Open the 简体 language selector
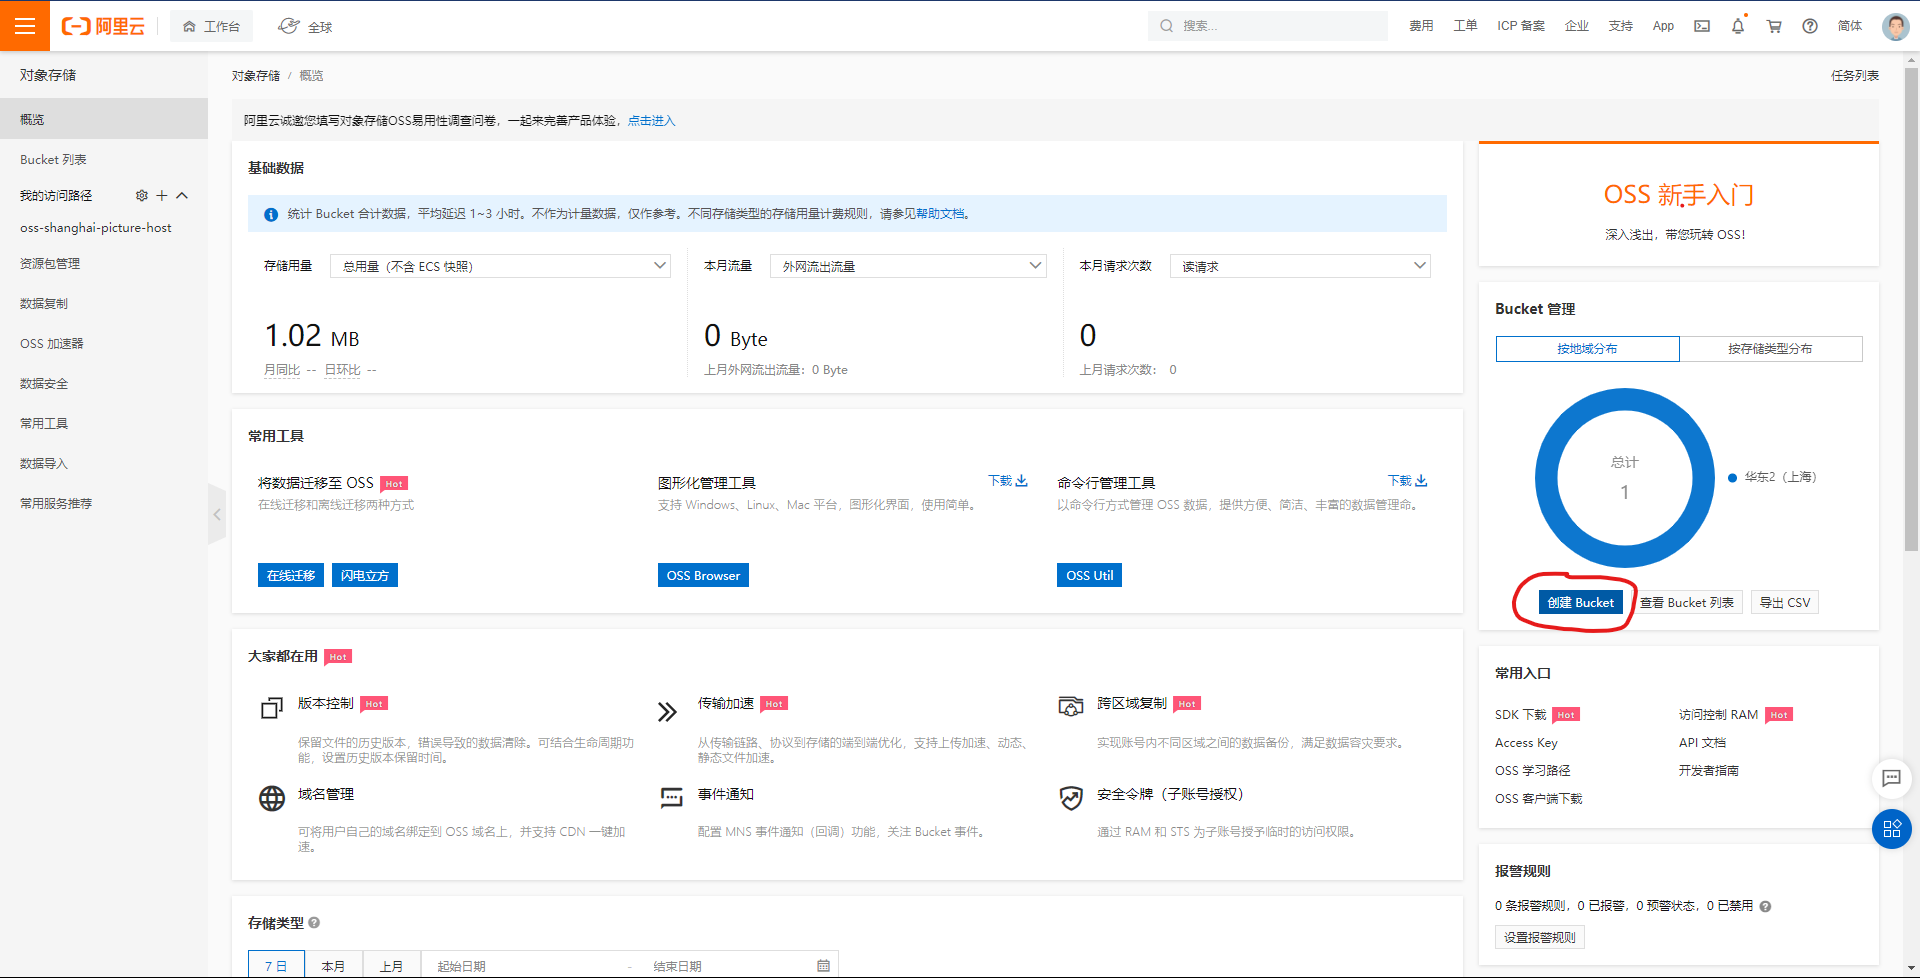The height and width of the screenshot is (978, 1920). tap(1850, 26)
